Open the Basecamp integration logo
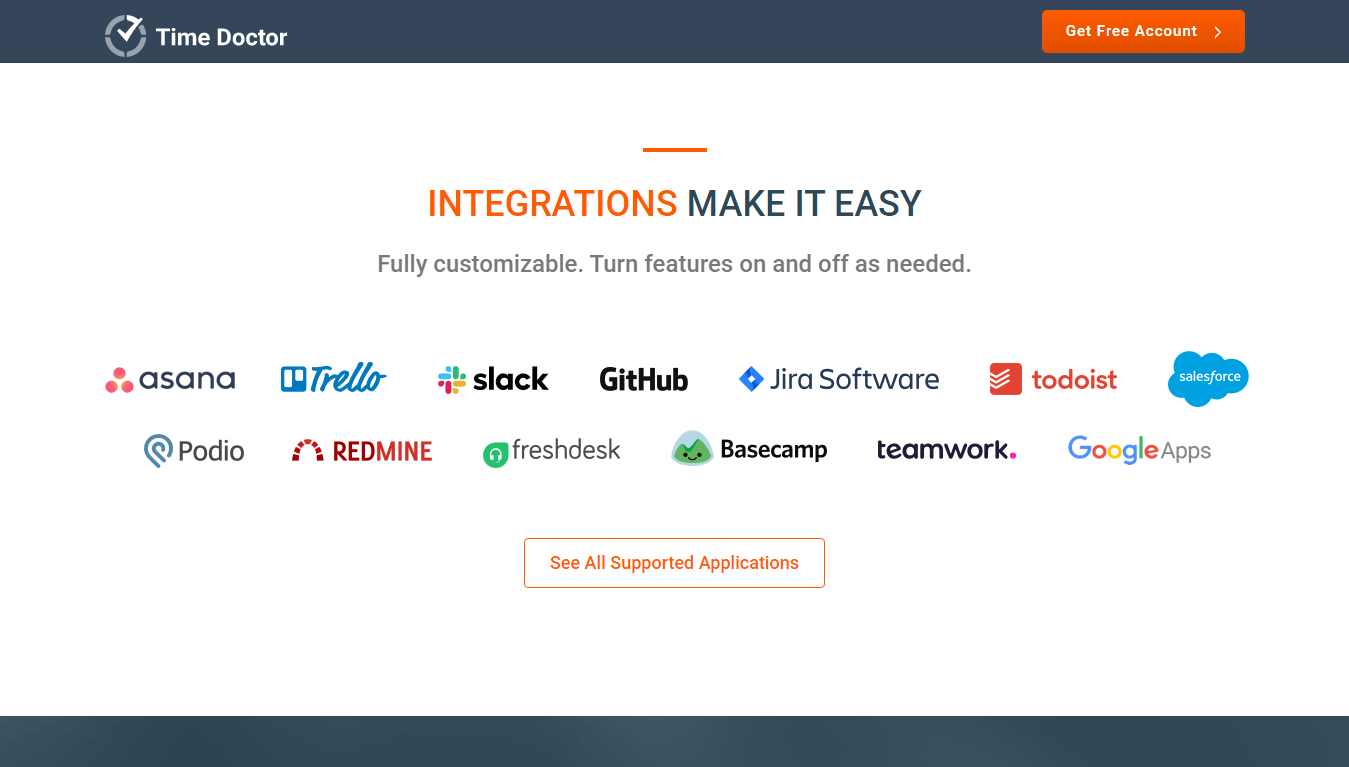The height and width of the screenshot is (767, 1349). [749, 449]
